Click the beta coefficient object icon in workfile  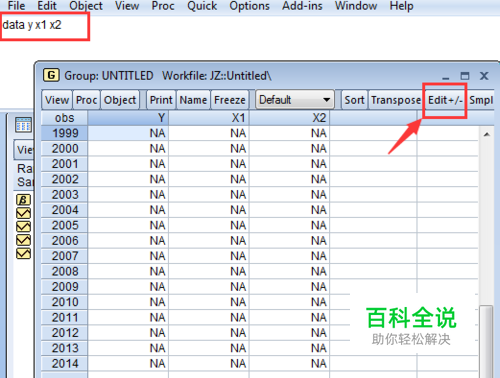(23, 200)
